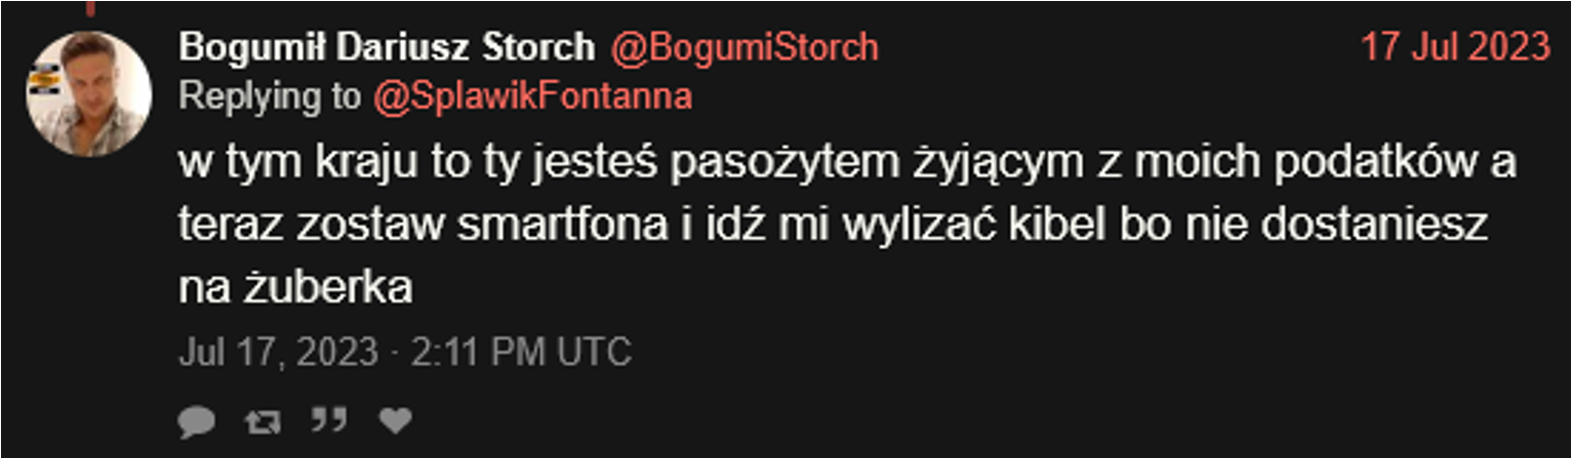Click the small badge on the avatar's left edge
Image resolution: width=1572 pixels, height=459 pixels.
42,81
